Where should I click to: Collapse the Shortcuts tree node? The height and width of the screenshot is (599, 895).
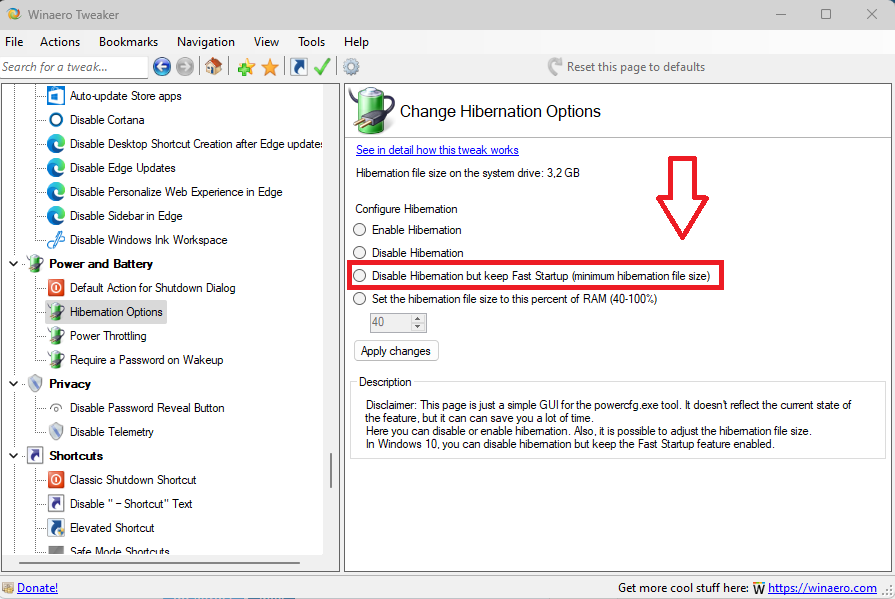coord(14,456)
